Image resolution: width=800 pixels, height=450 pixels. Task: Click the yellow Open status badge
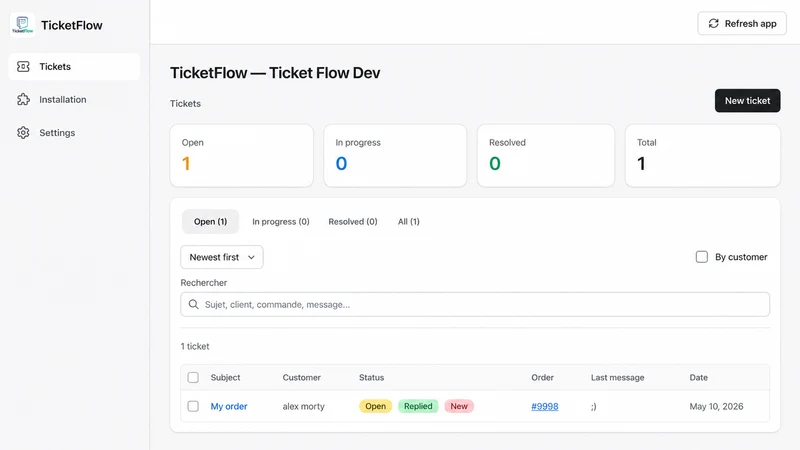(x=376, y=406)
